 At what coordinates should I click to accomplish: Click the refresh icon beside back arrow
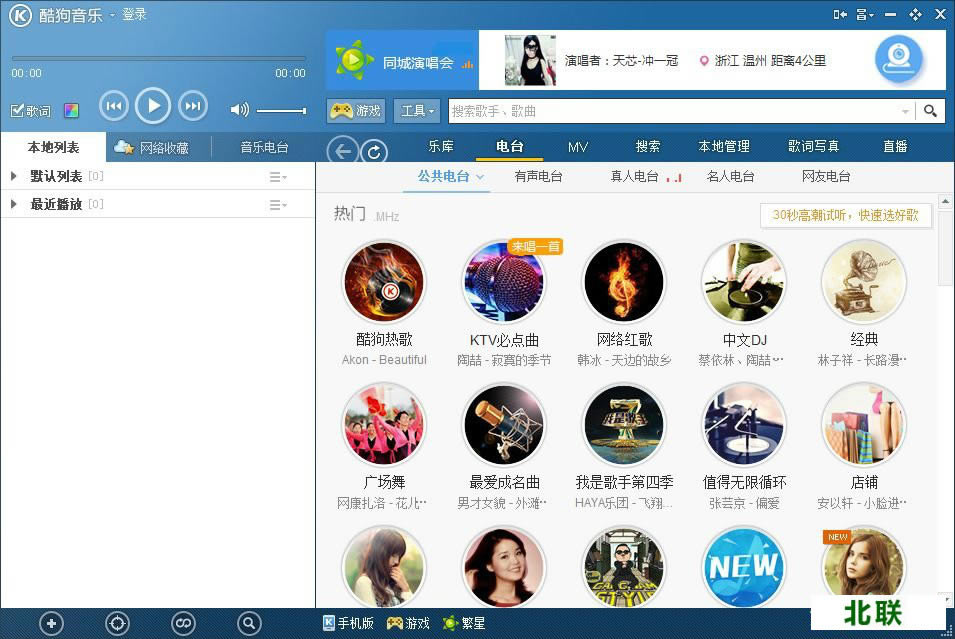click(x=373, y=151)
